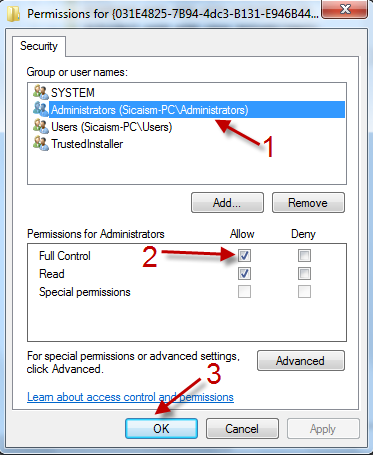Viewport: 373px width, 455px height.
Task: Select Users (Sicaism-PC\Users) entry
Action: pyautogui.click(x=111, y=127)
